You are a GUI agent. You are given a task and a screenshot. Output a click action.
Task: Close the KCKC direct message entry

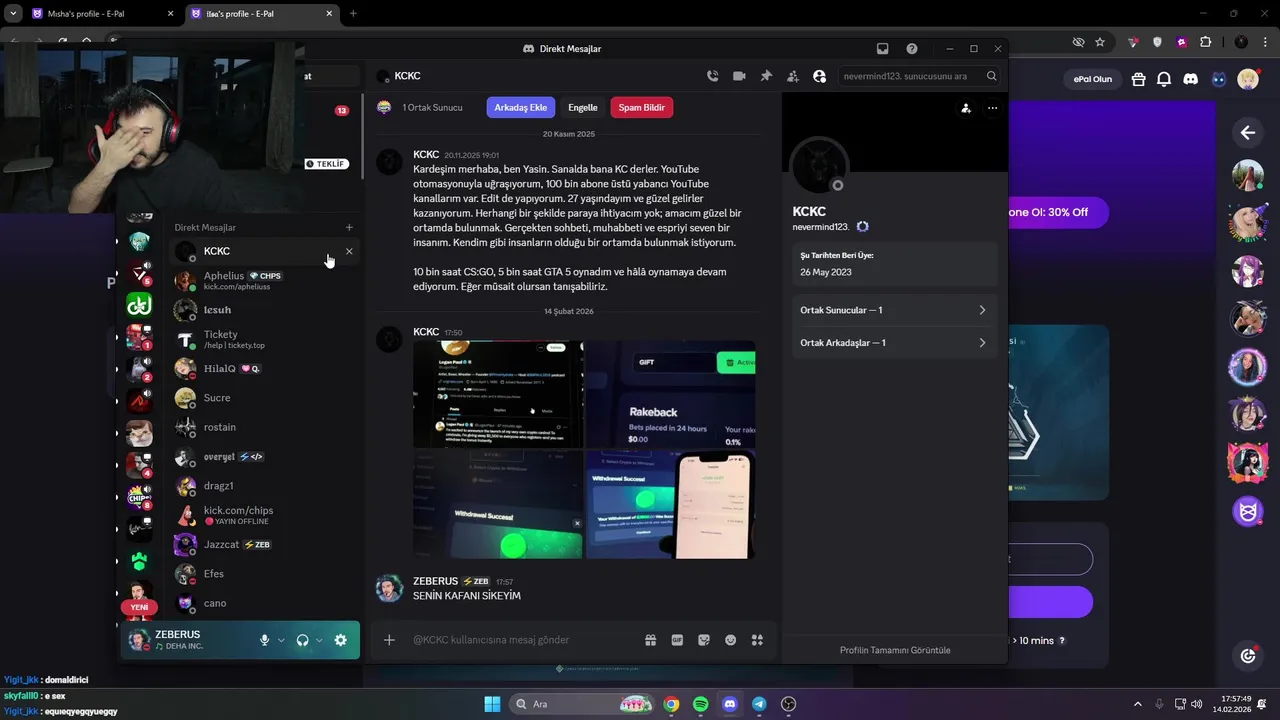click(x=349, y=251)
